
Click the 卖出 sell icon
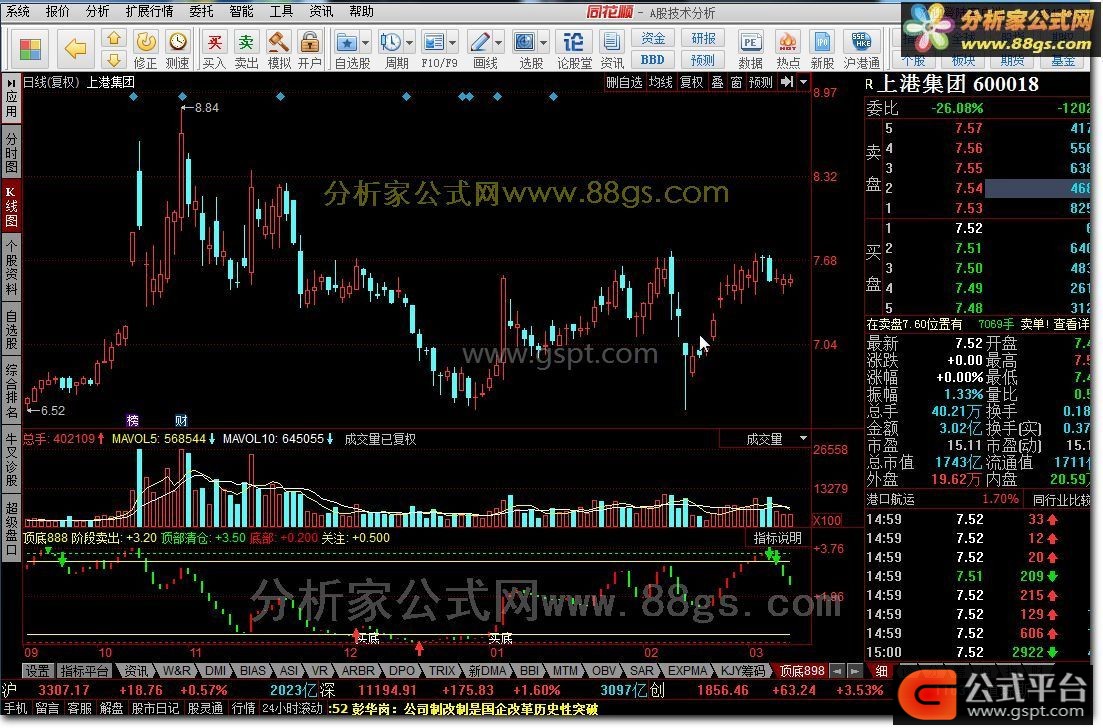[246, 49]
